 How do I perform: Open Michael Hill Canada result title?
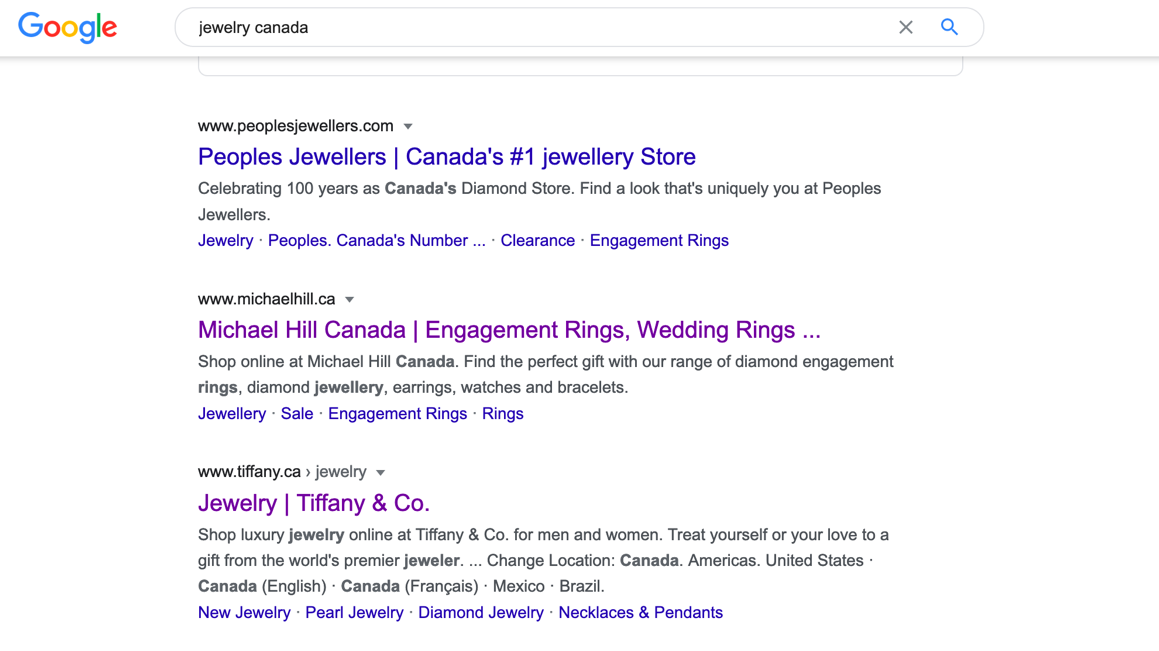click(x=509, y=330)
